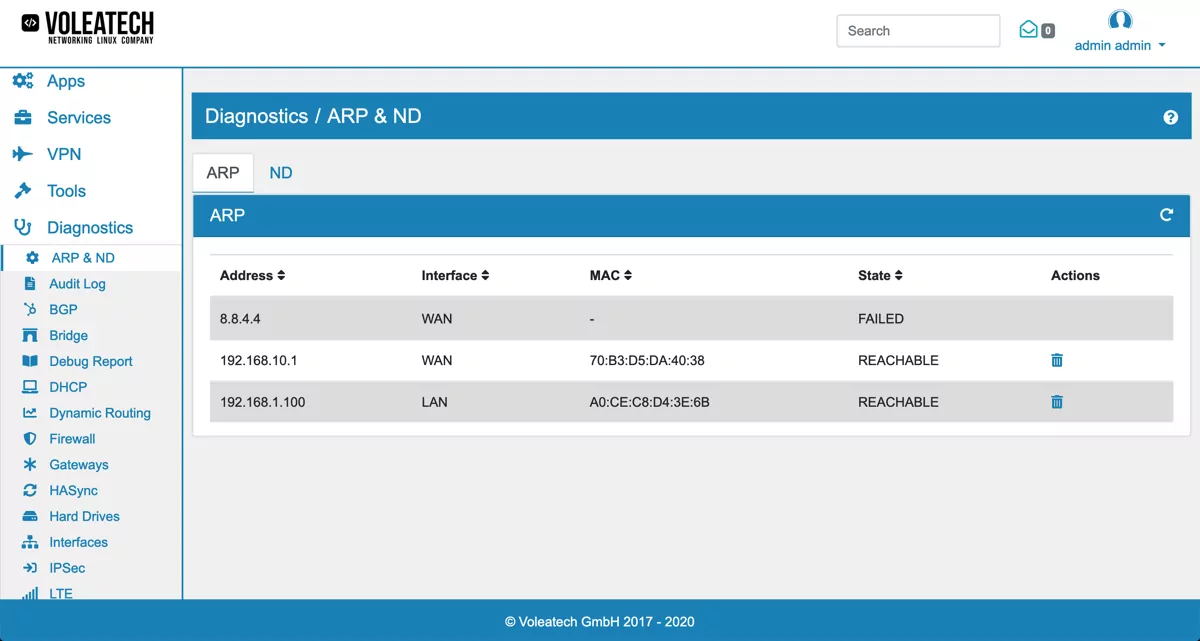
Task: Refresh the ARP table with reload icon
Action: [1166, 215]
